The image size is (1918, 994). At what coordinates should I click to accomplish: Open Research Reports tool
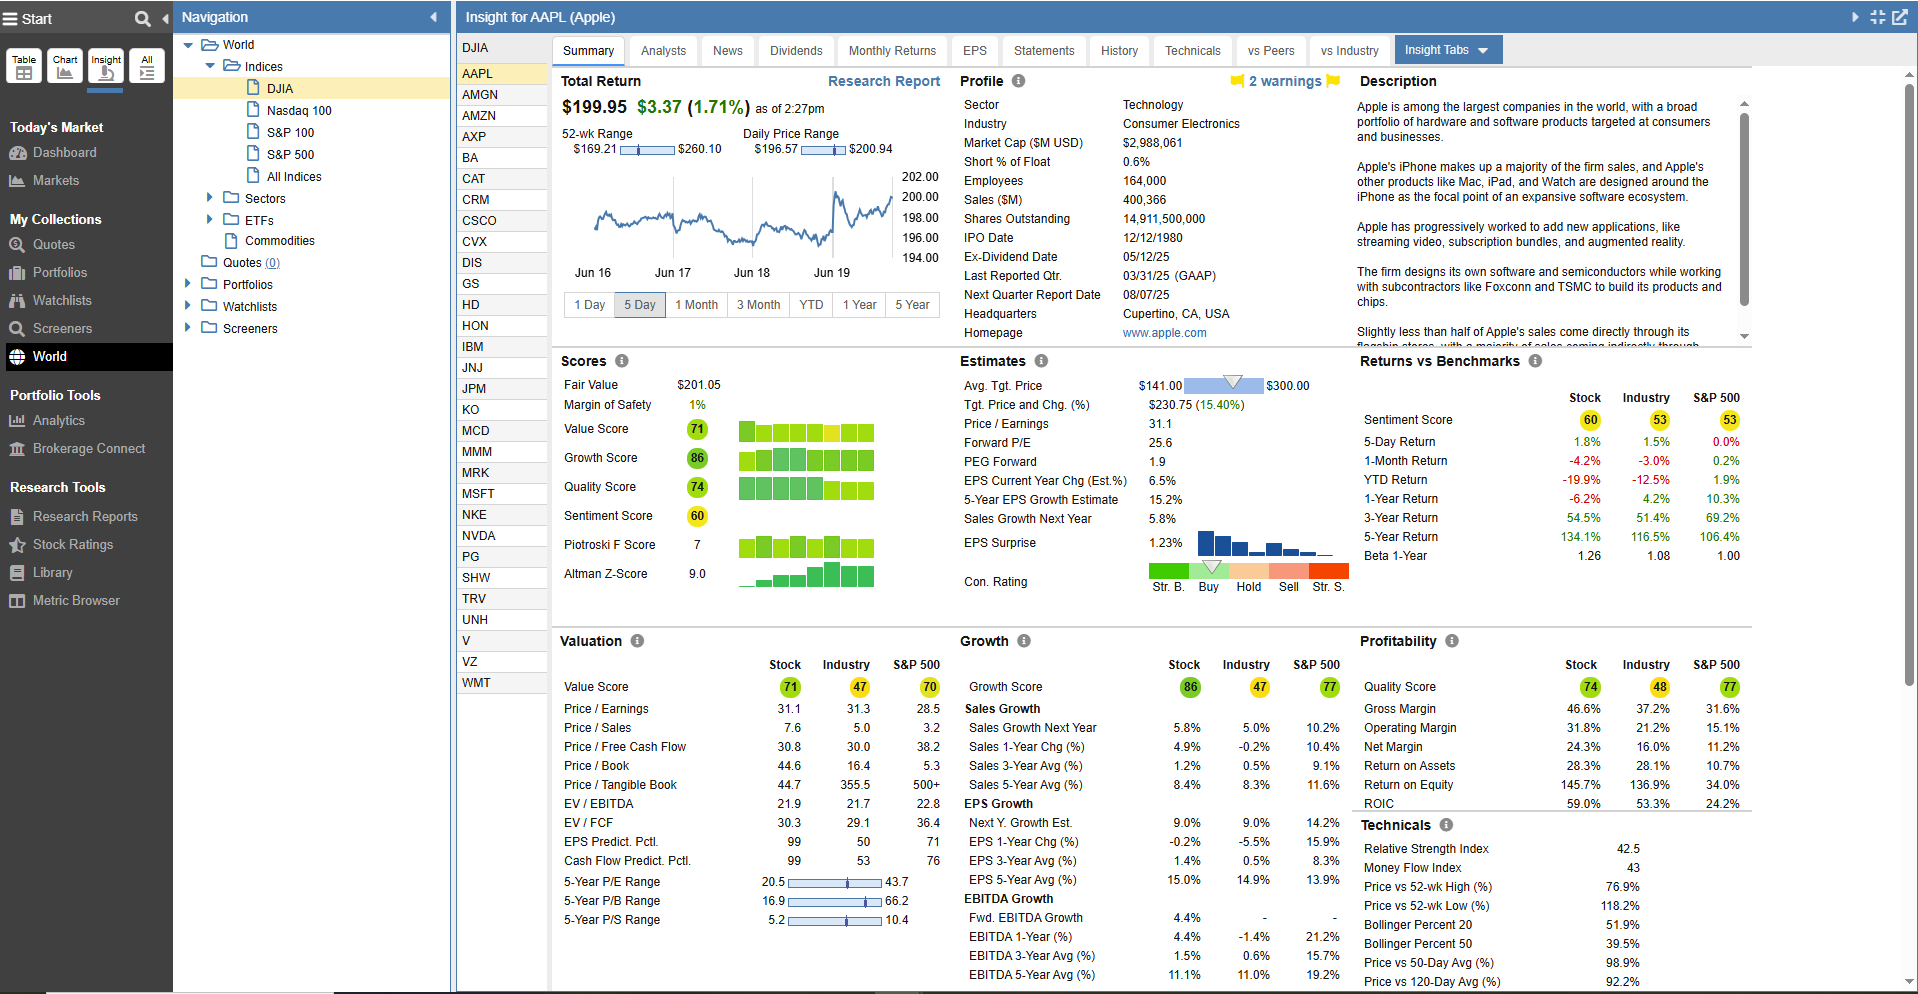[x=84, y=517]
